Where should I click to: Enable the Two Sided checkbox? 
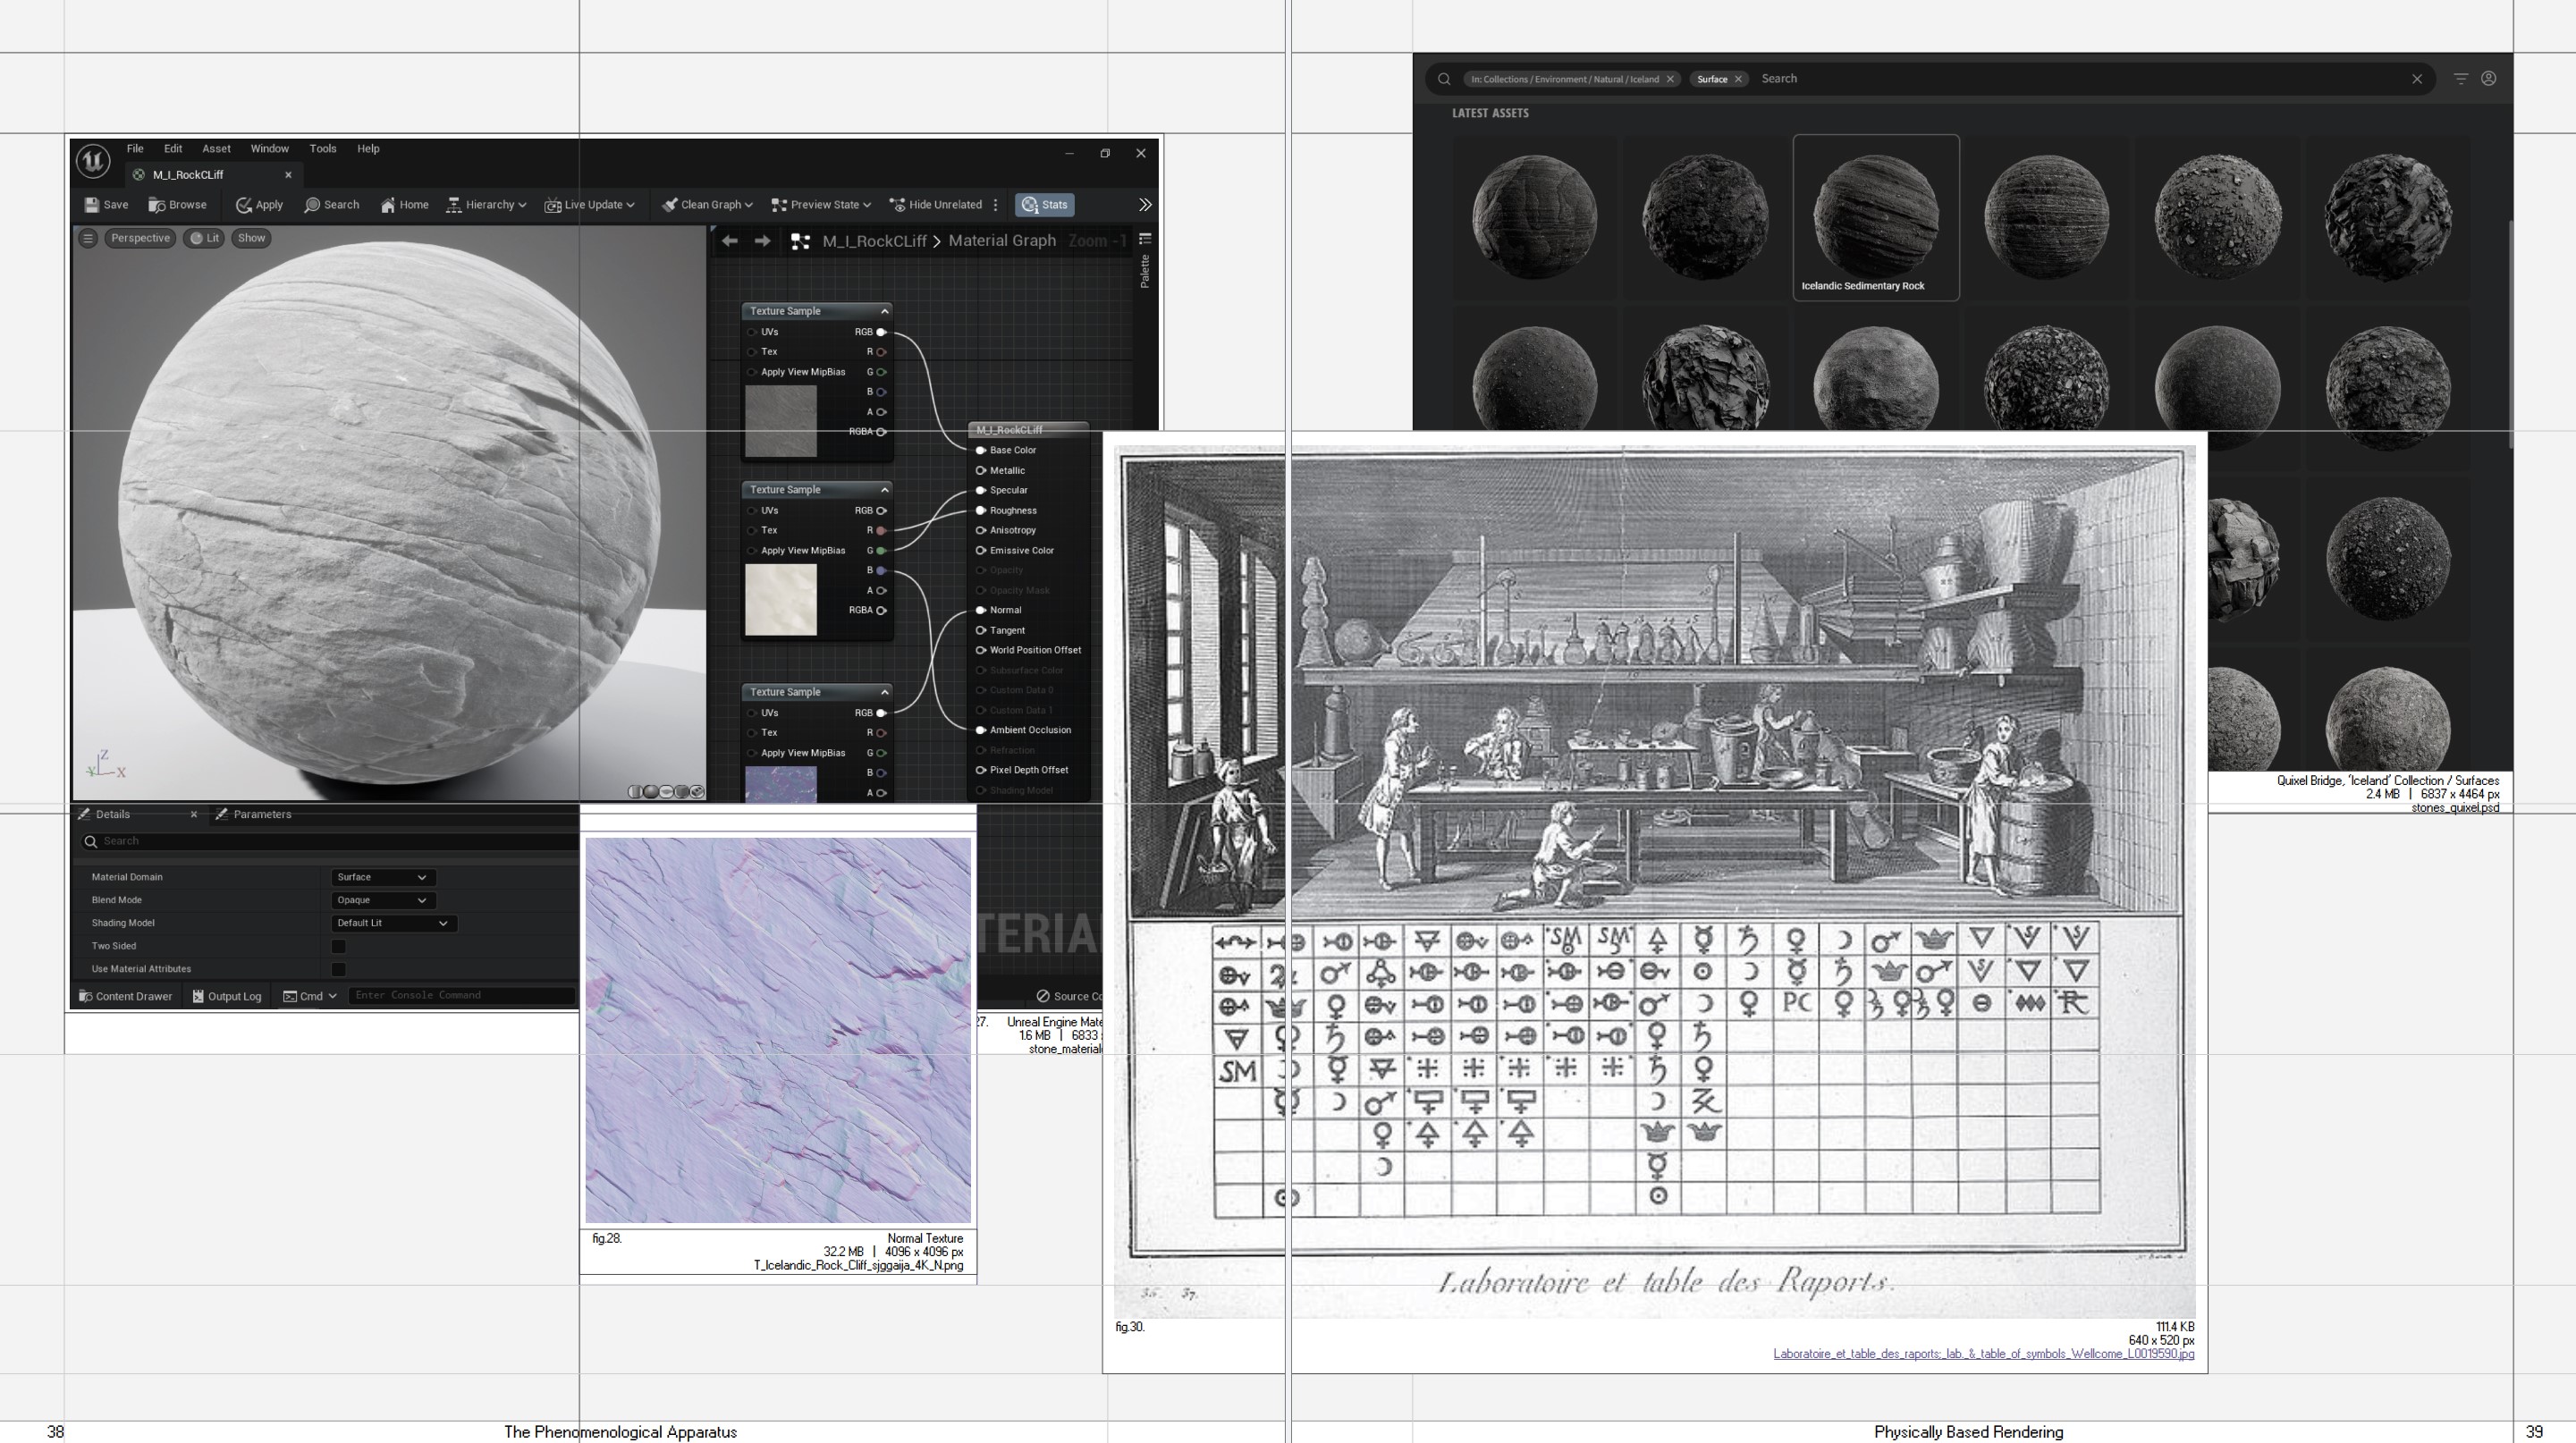pyautogui.click(x=339, y=946)
